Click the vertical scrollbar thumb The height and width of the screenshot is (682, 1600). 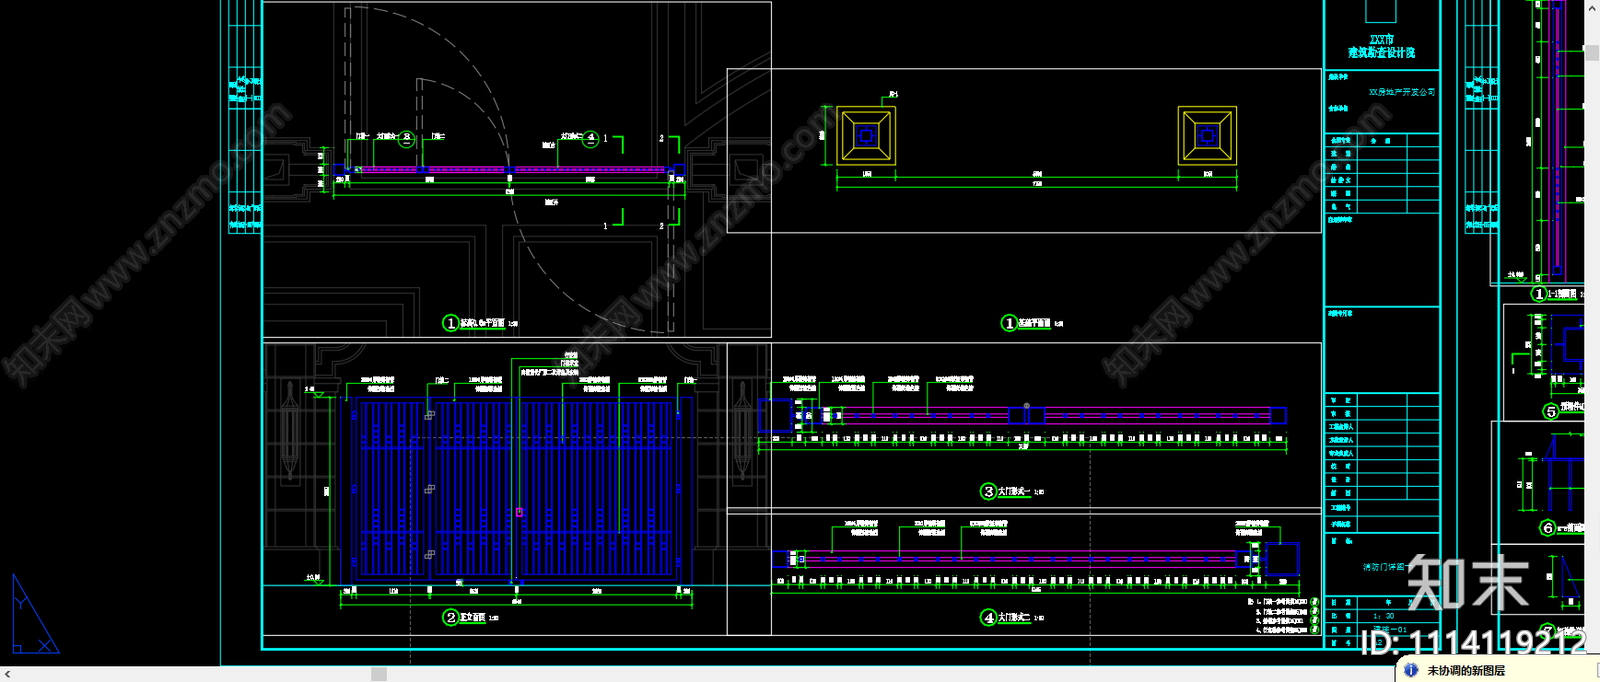[1592, 52]
